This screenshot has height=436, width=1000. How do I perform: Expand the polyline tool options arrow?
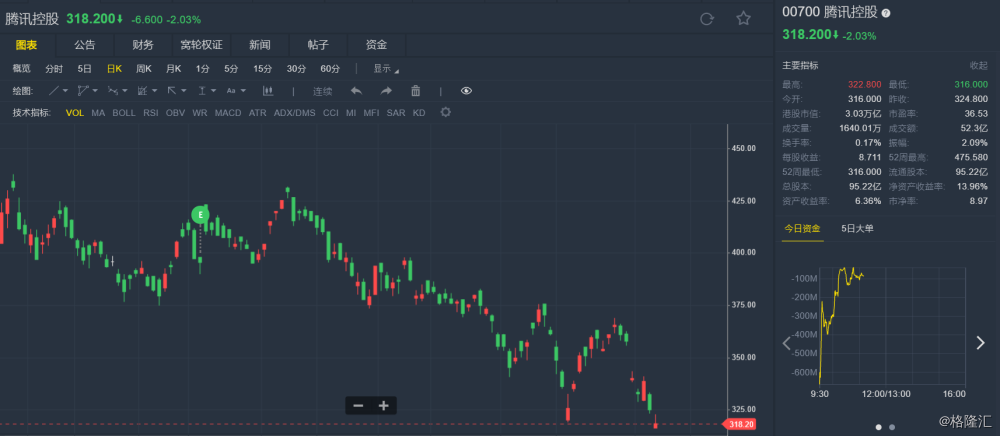pos(94,91)
